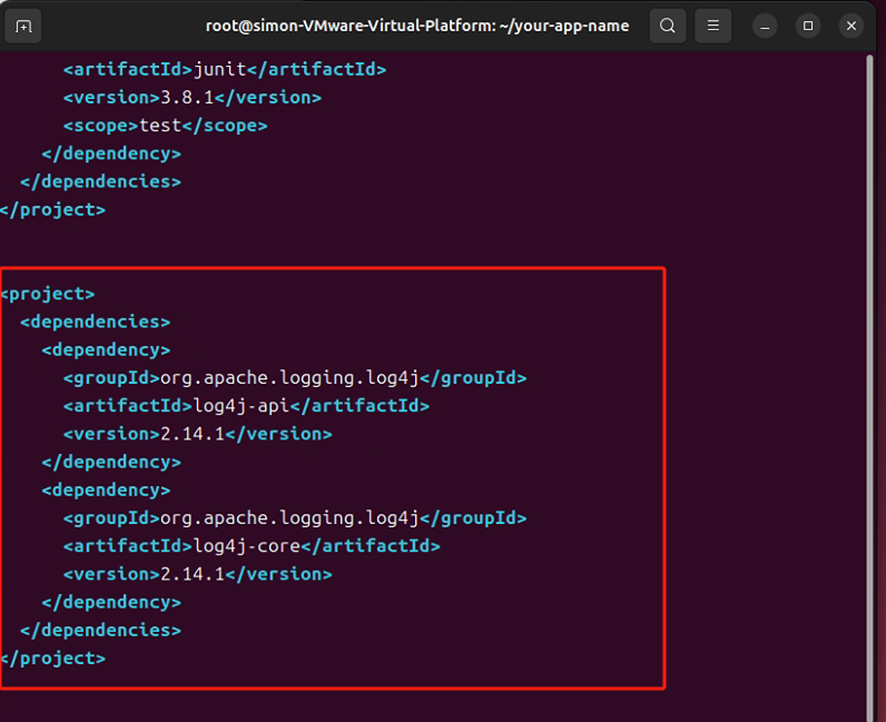This screenshot has height=722, width=886.
Task: Click the closing </project> tag after junit
Action: (53, 210)
